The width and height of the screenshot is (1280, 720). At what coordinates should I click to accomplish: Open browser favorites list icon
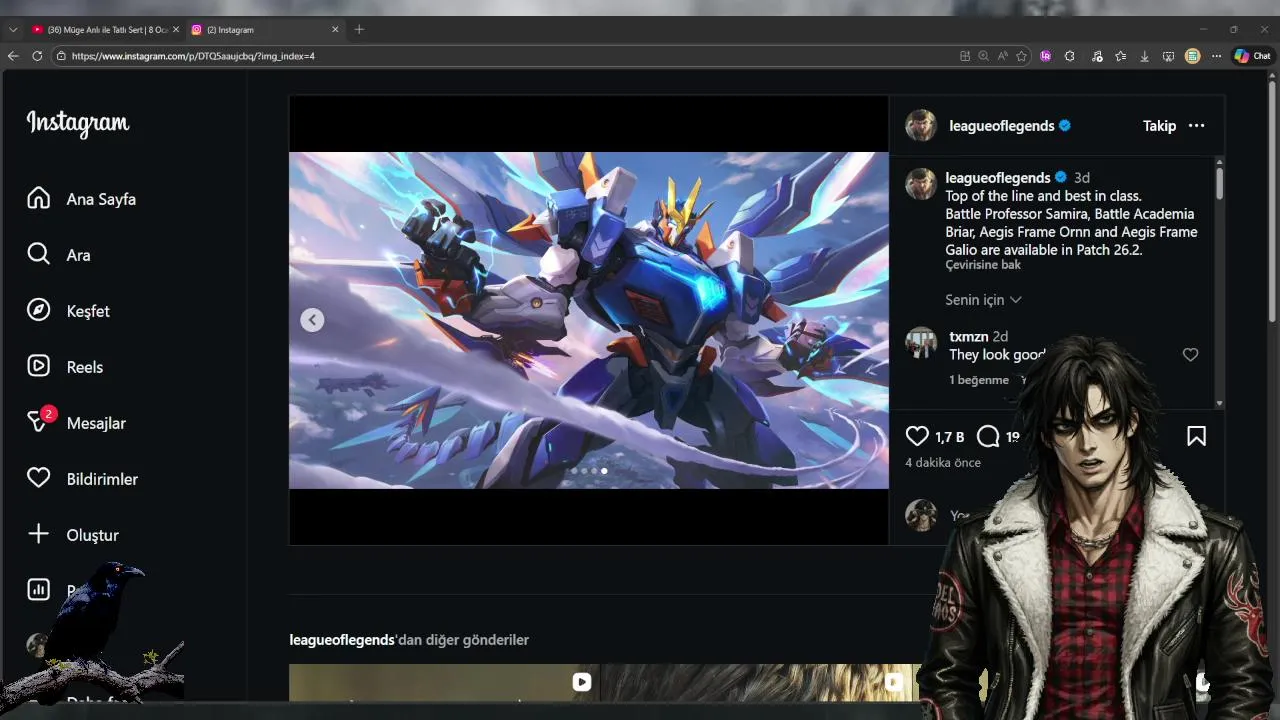coord(1120,56)
